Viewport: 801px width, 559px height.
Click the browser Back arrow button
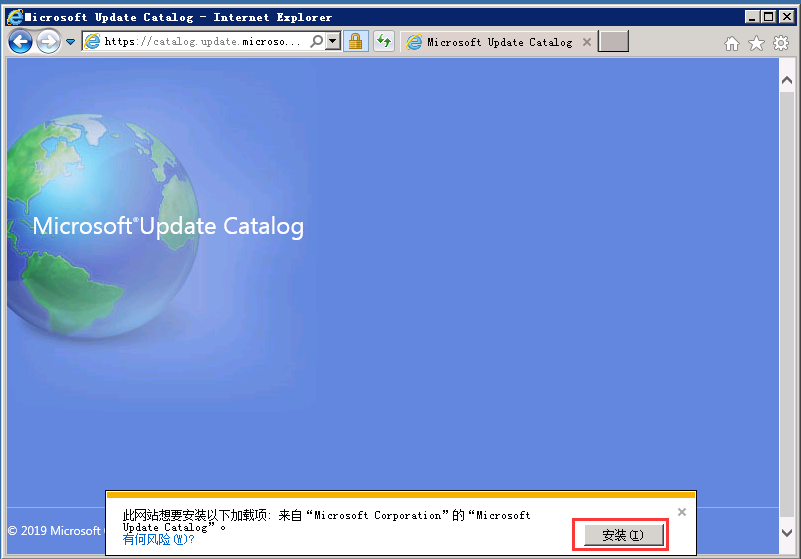click(20, 42)
